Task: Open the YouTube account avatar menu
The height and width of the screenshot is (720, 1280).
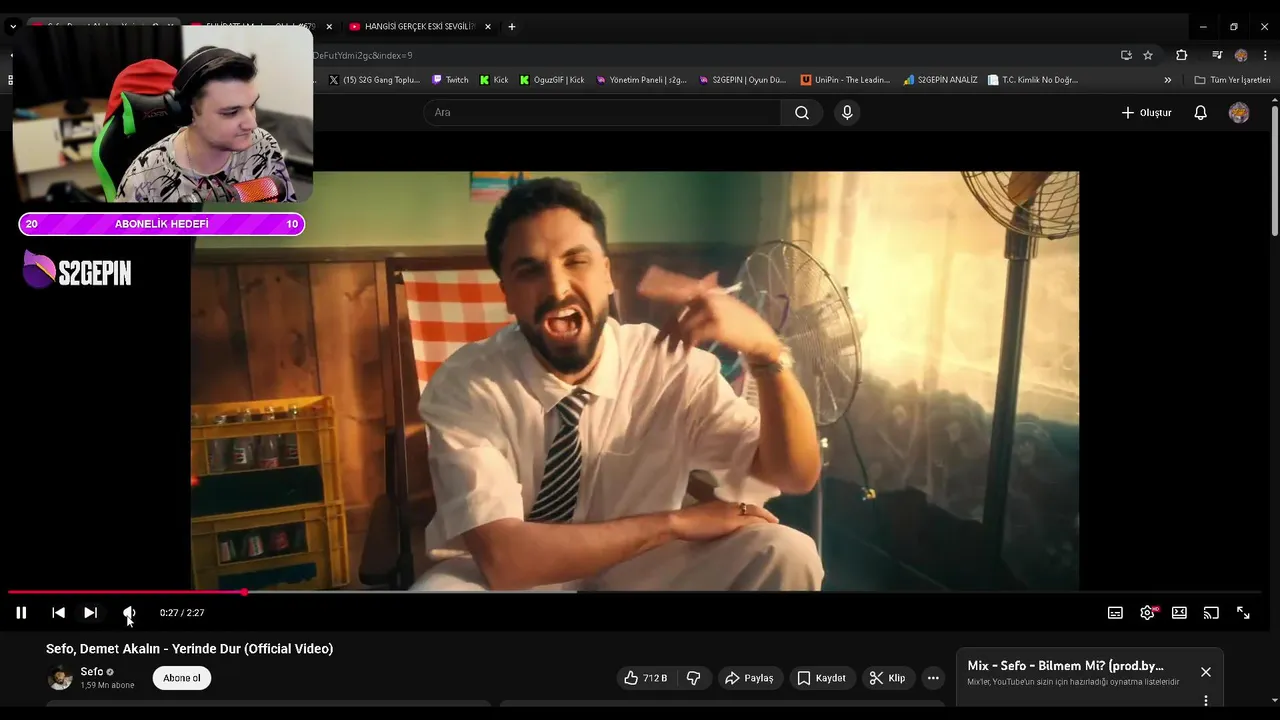Action: [x=1239, y=113]
